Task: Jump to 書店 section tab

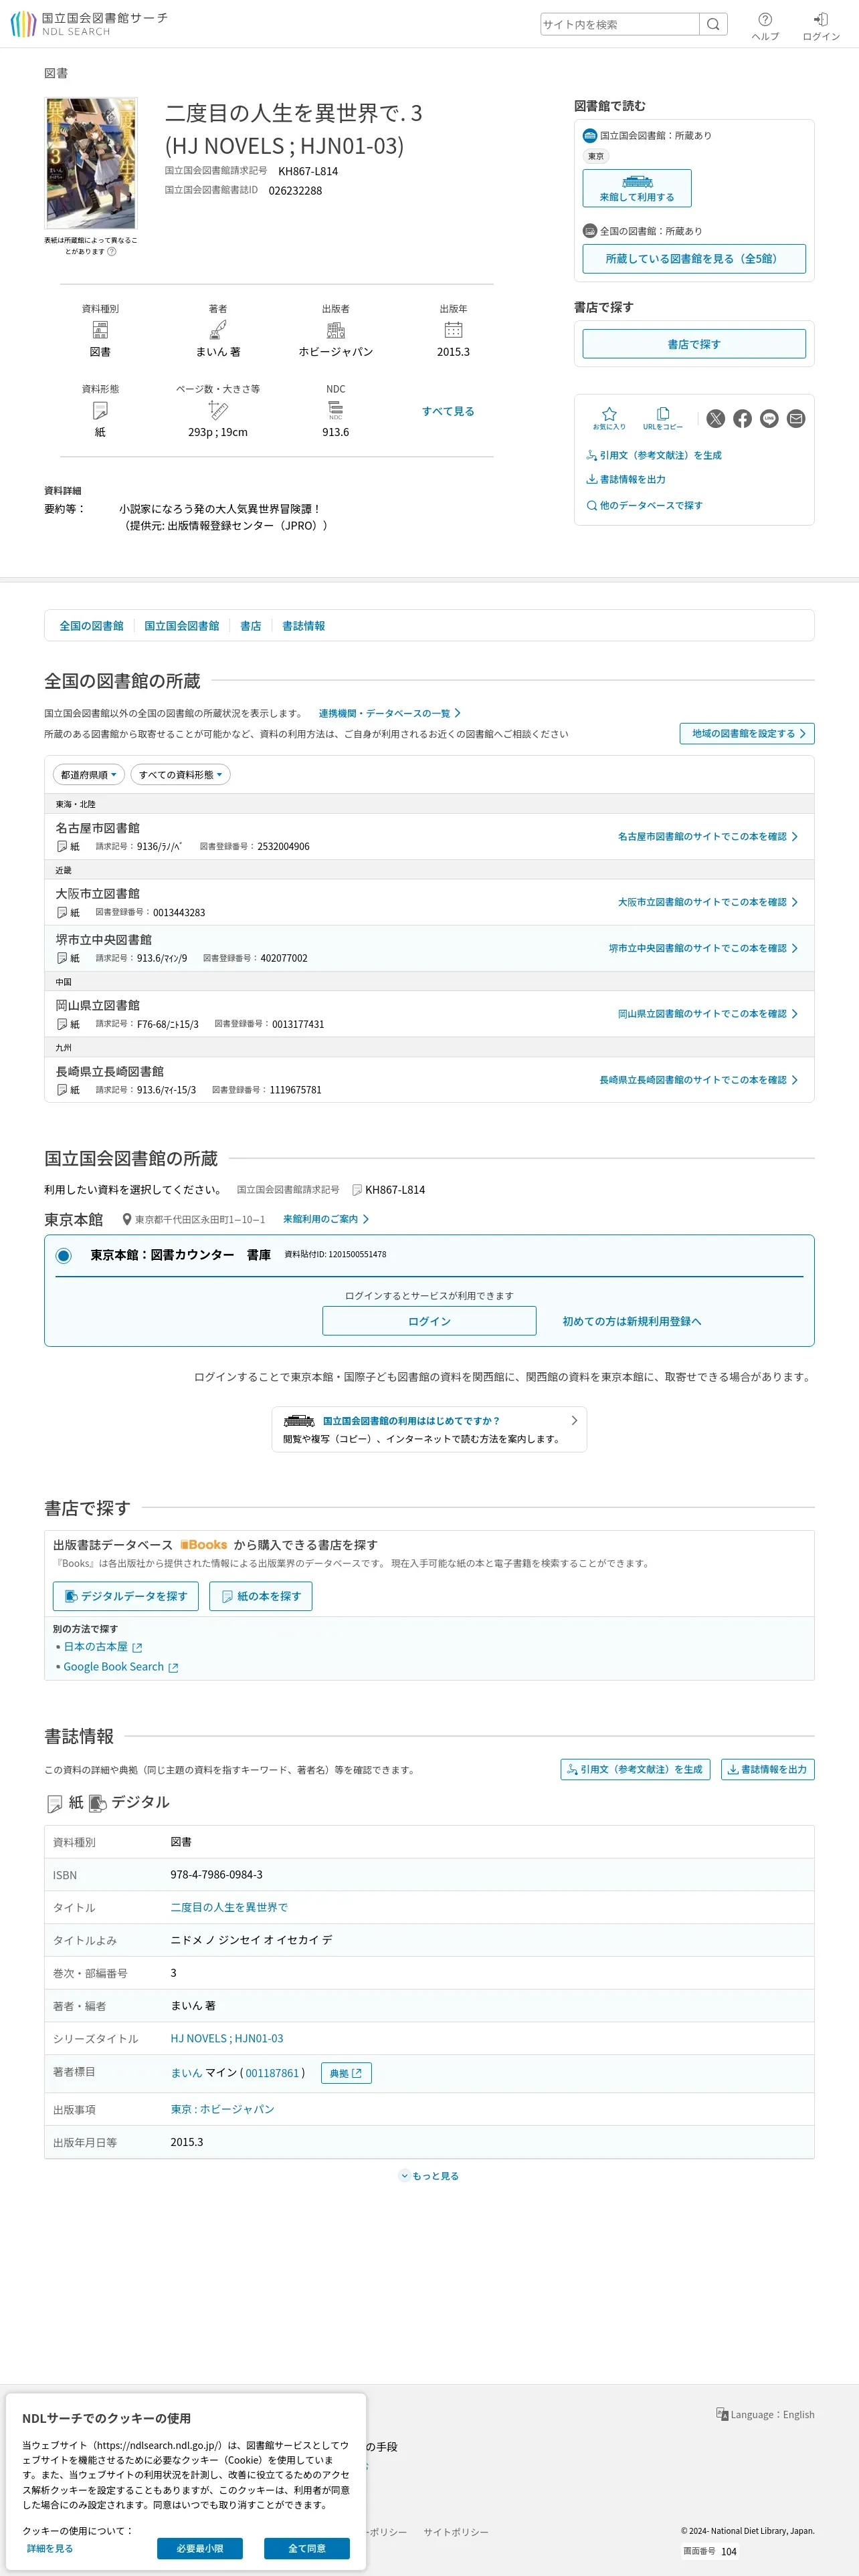Action: 250,626
